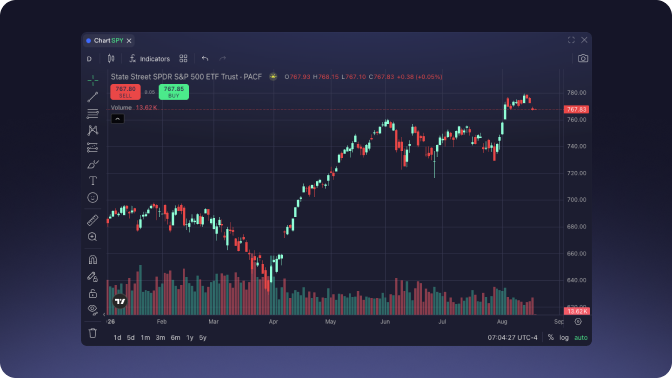672x378 pixels.
Task: Click the Apr label on time axis
Action: 273,321
